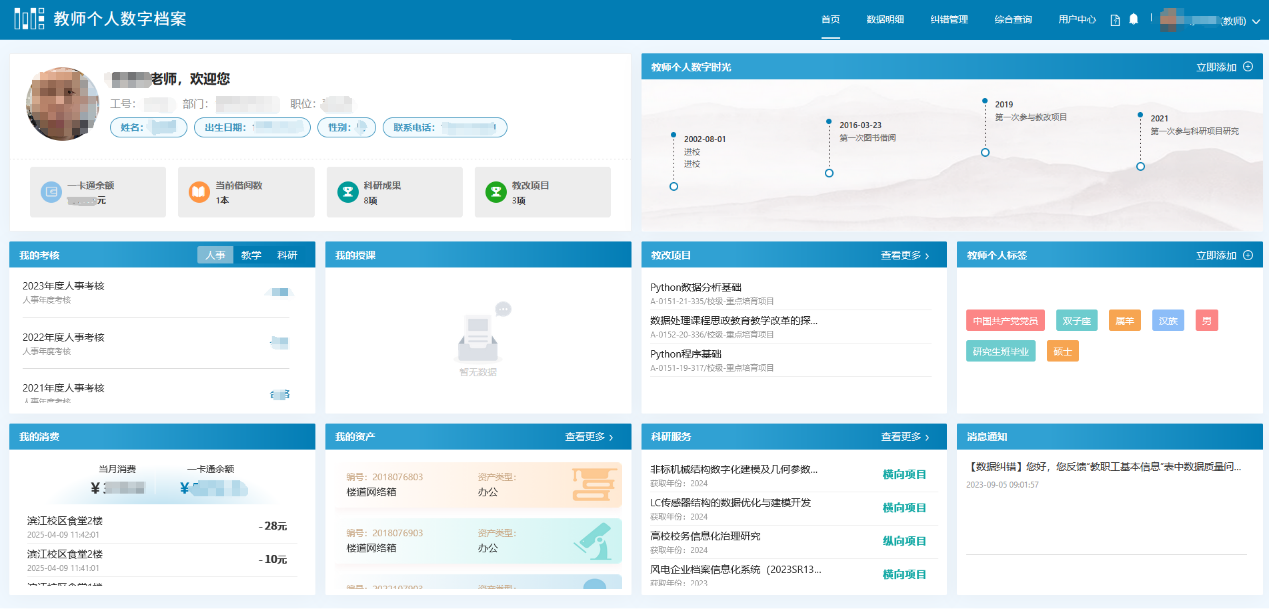Open the 数据明细 menu

pos(884,19)
